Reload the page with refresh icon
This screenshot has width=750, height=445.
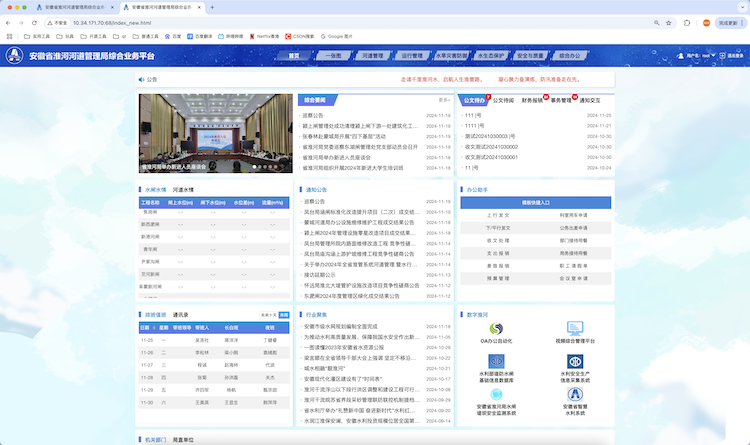[x=34, y=22]
